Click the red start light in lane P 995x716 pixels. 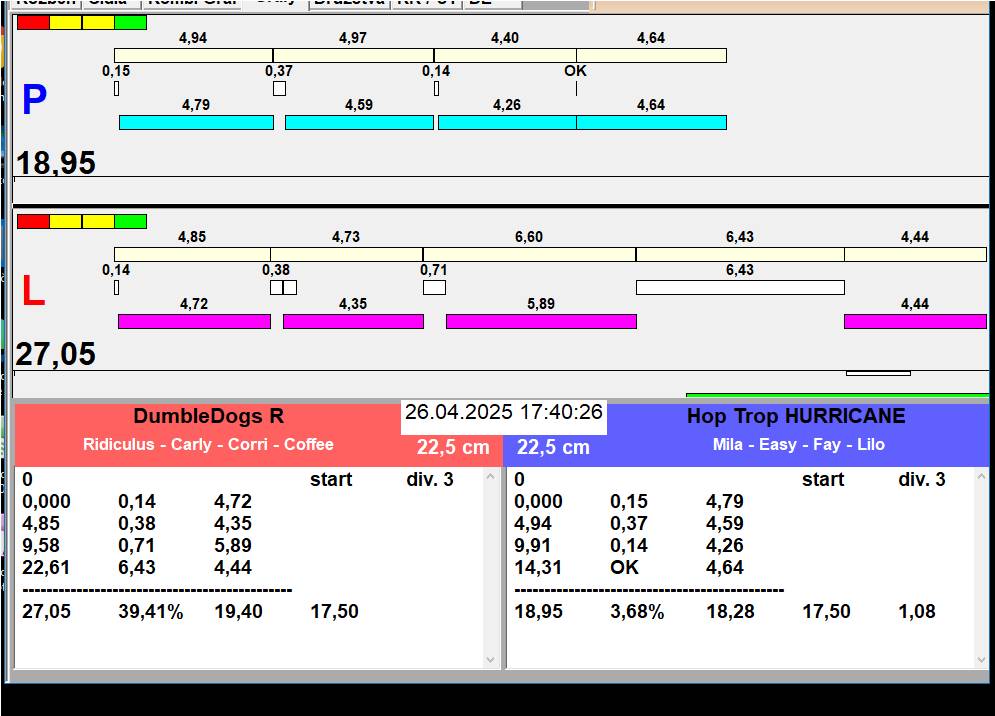(33, 22)
